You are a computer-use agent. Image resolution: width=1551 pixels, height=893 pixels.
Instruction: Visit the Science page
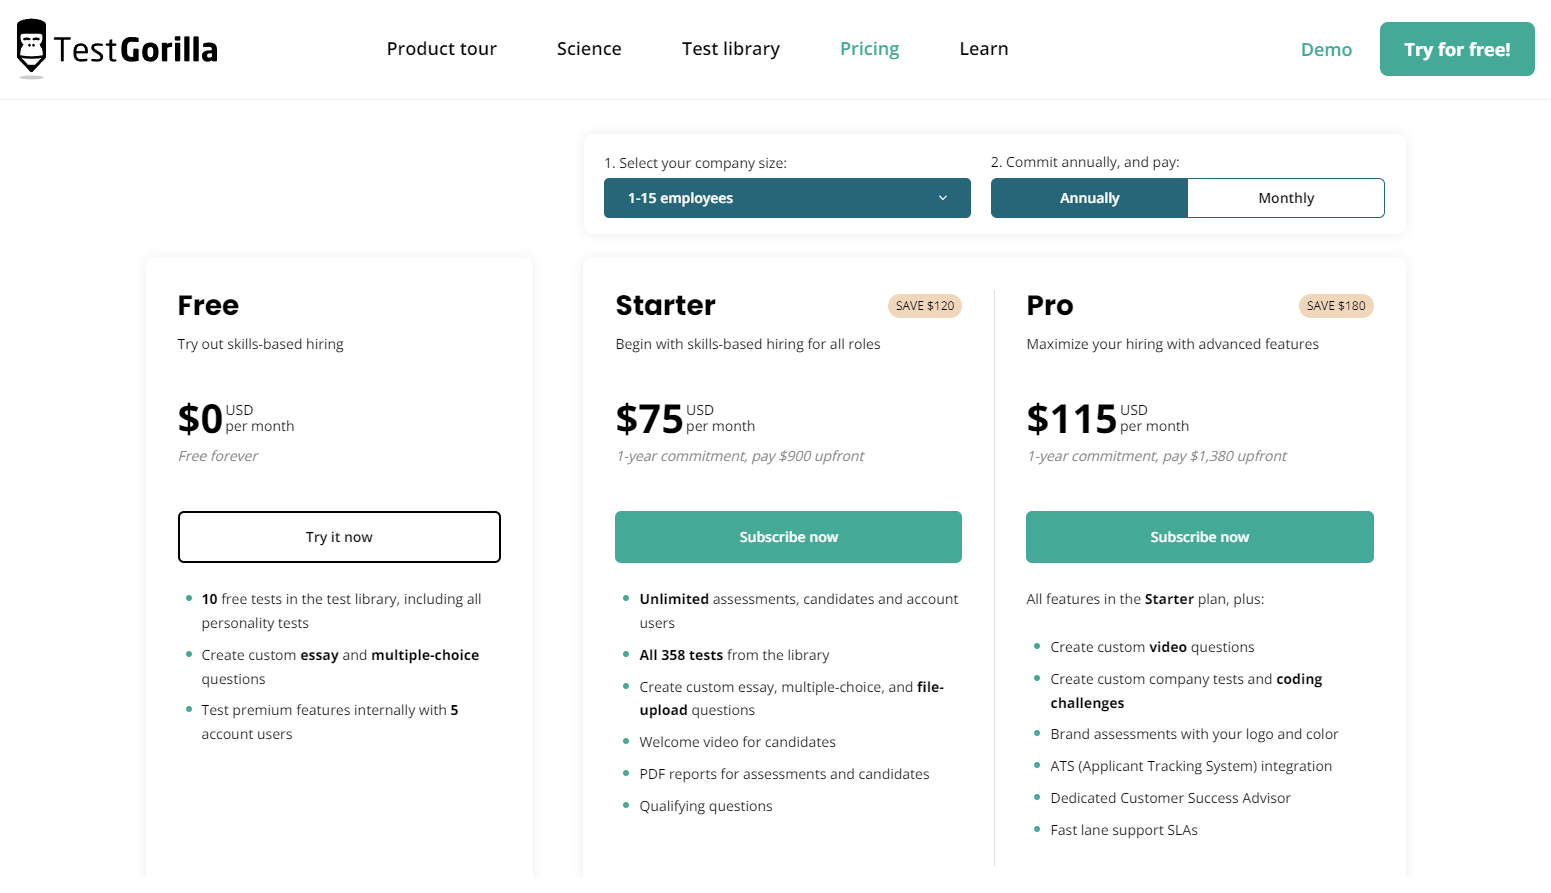tap(588, 48)
